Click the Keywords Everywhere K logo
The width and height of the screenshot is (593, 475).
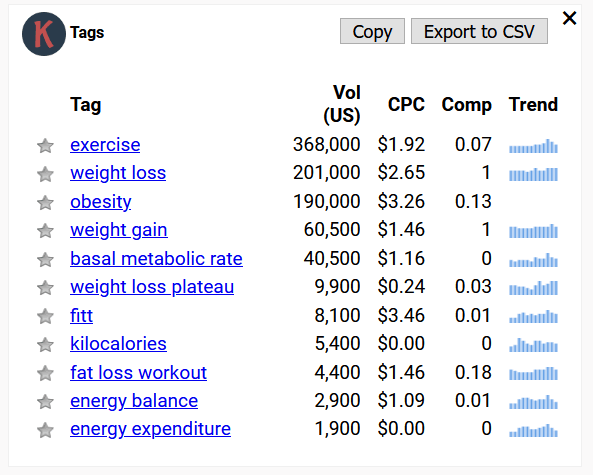(x=44, y=34)
